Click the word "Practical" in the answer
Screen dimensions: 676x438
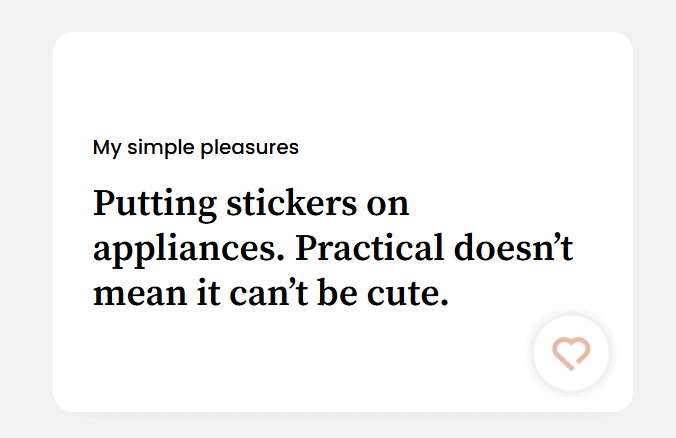point(370,248)
